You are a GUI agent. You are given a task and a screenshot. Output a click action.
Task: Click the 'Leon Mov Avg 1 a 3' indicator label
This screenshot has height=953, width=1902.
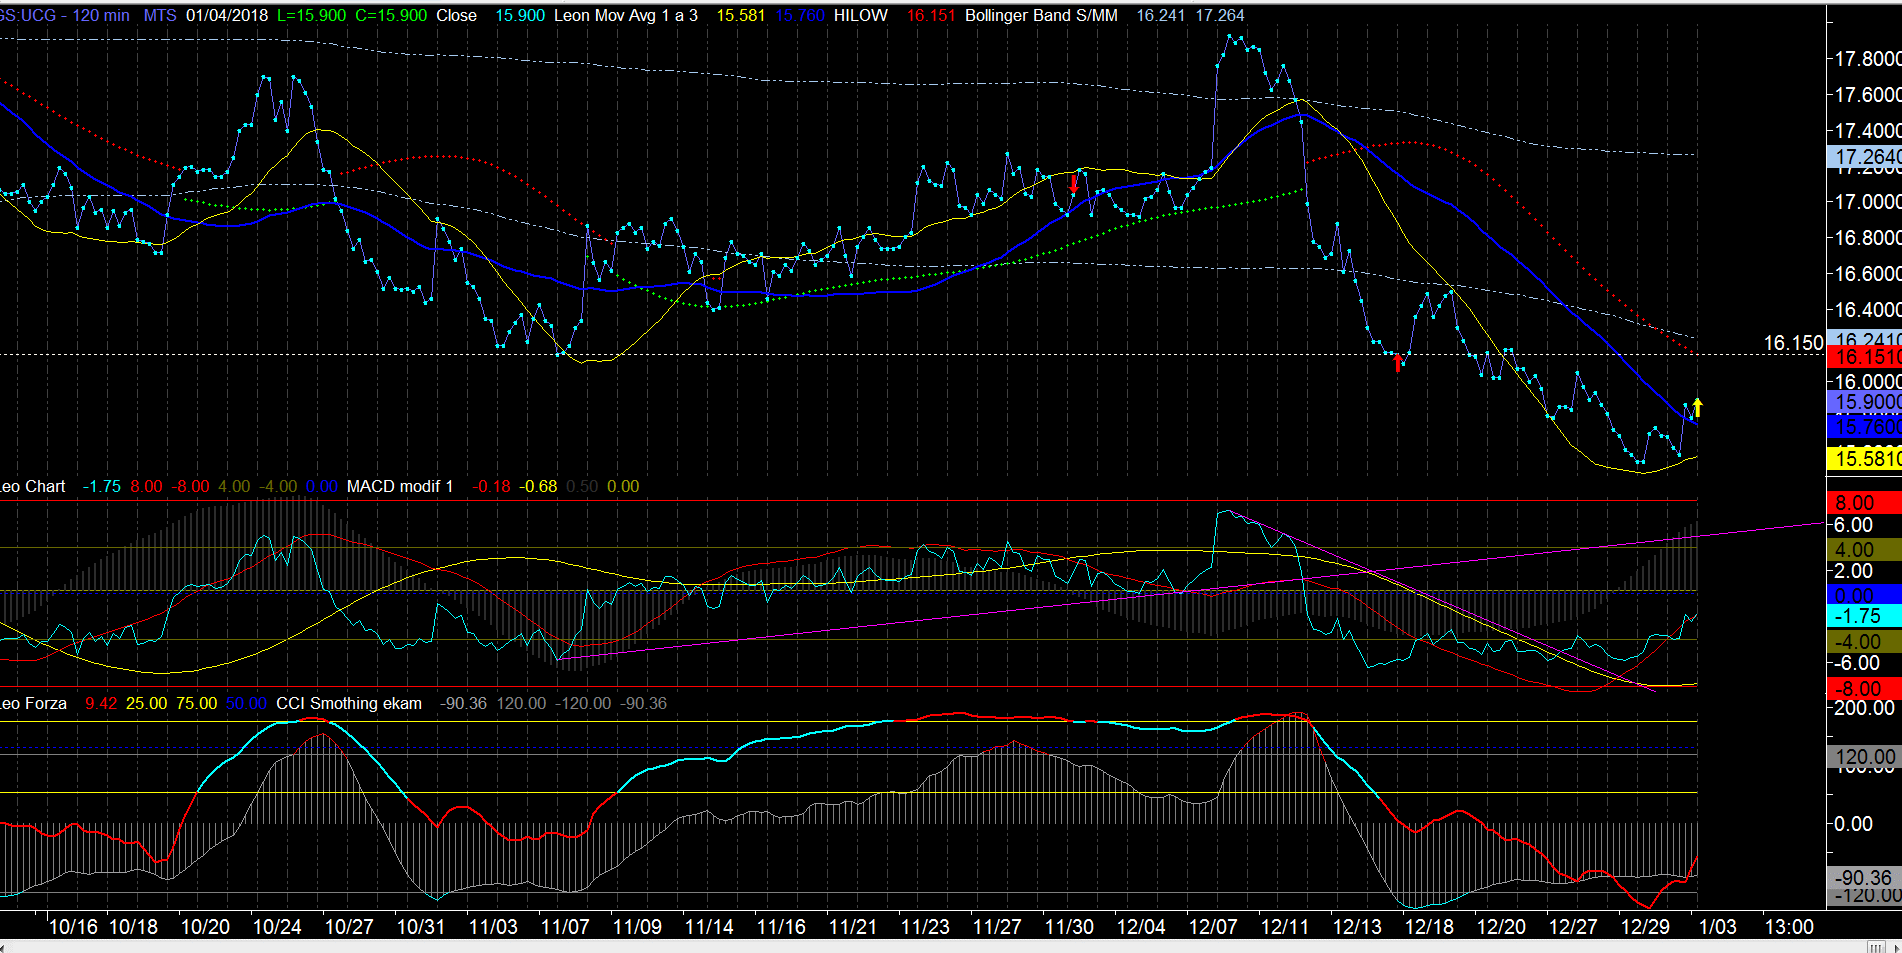tap(626, 15)
